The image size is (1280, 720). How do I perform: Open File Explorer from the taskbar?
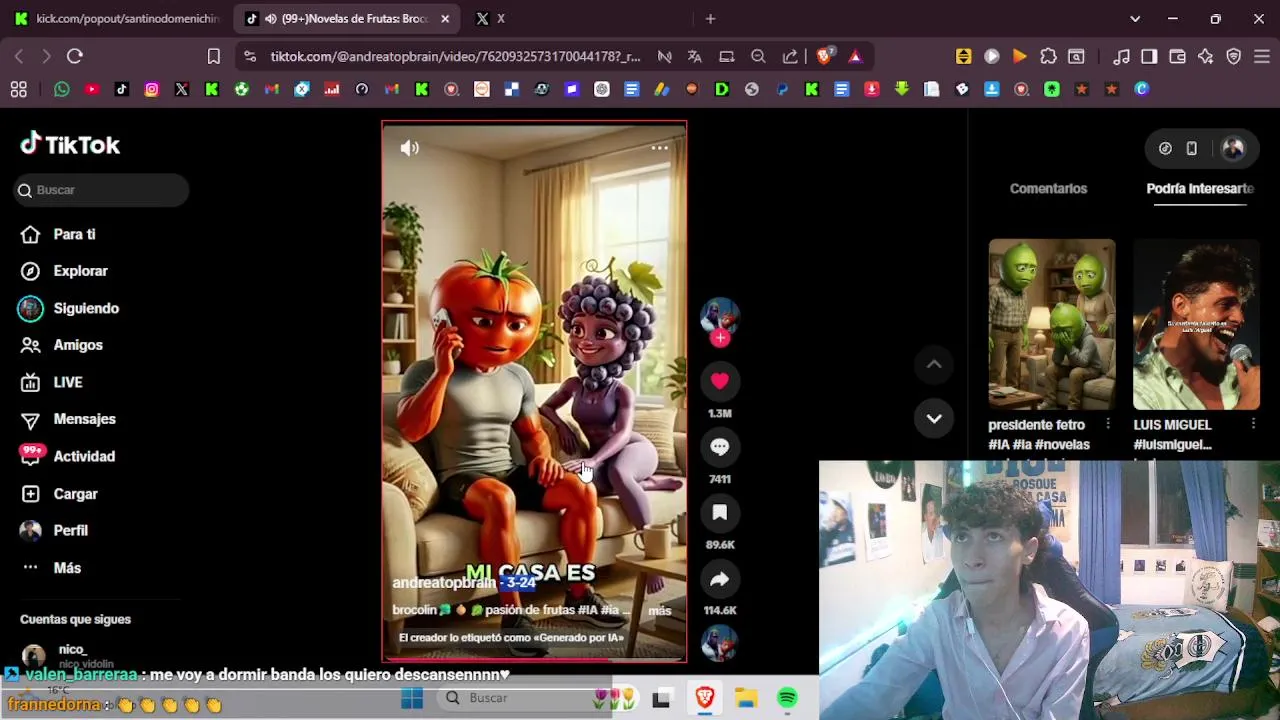tap(746, 698)
